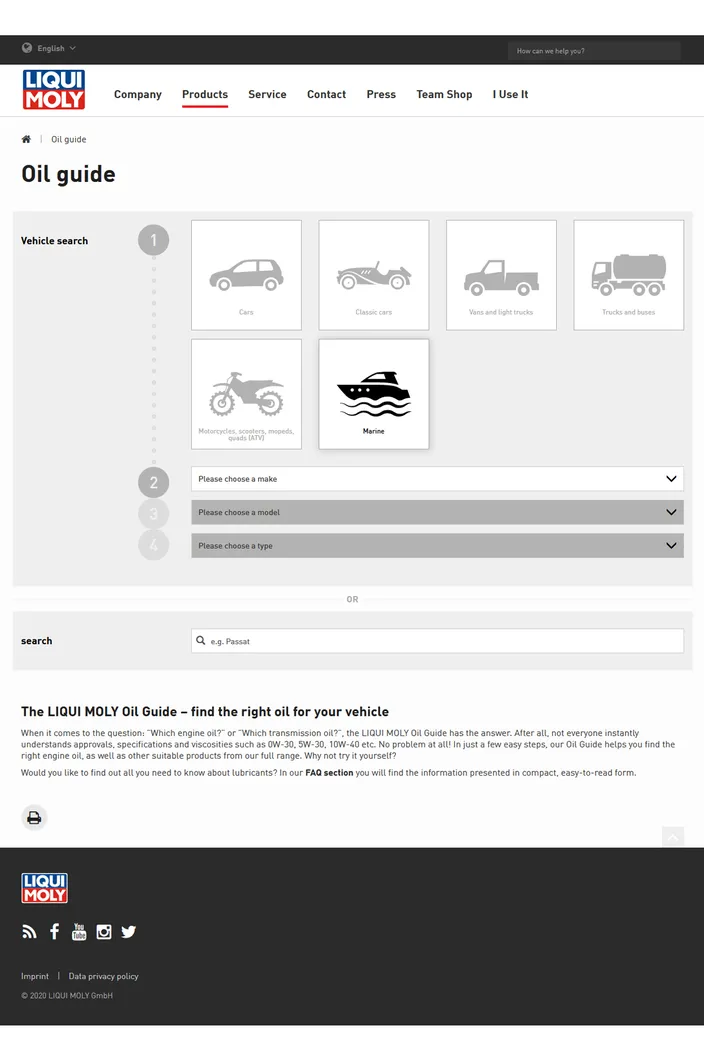Open the Products menu item
Screen dimensions: 704x1056
tap(205, 94)
